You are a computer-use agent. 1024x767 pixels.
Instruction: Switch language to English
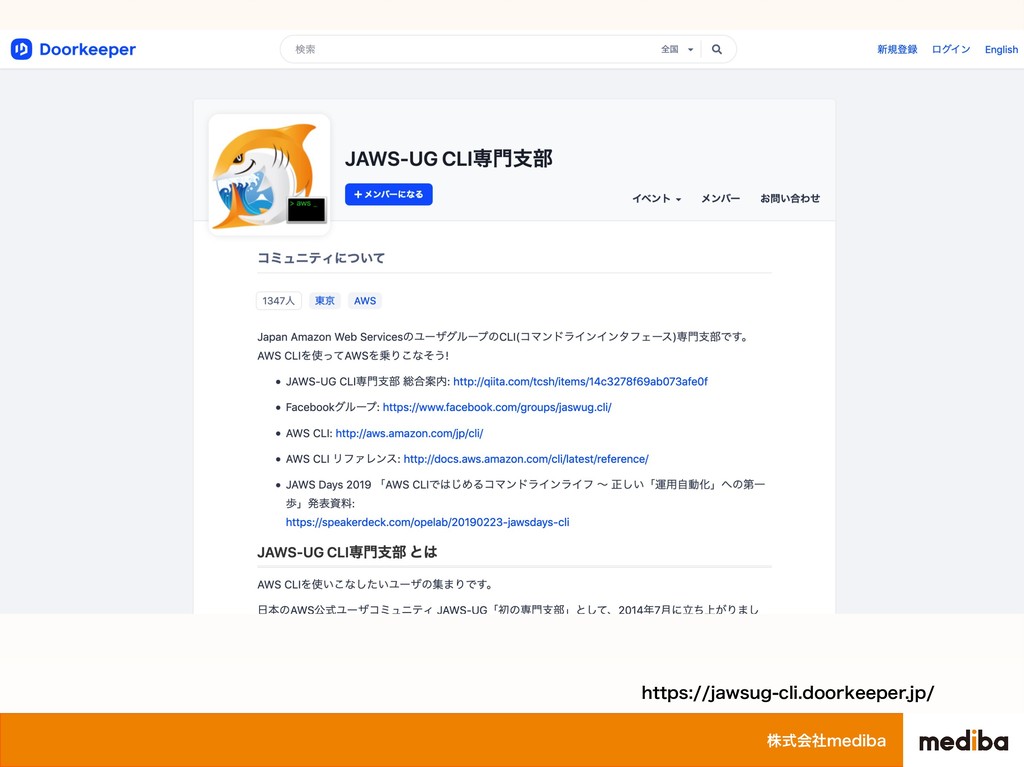point(1001,50)
